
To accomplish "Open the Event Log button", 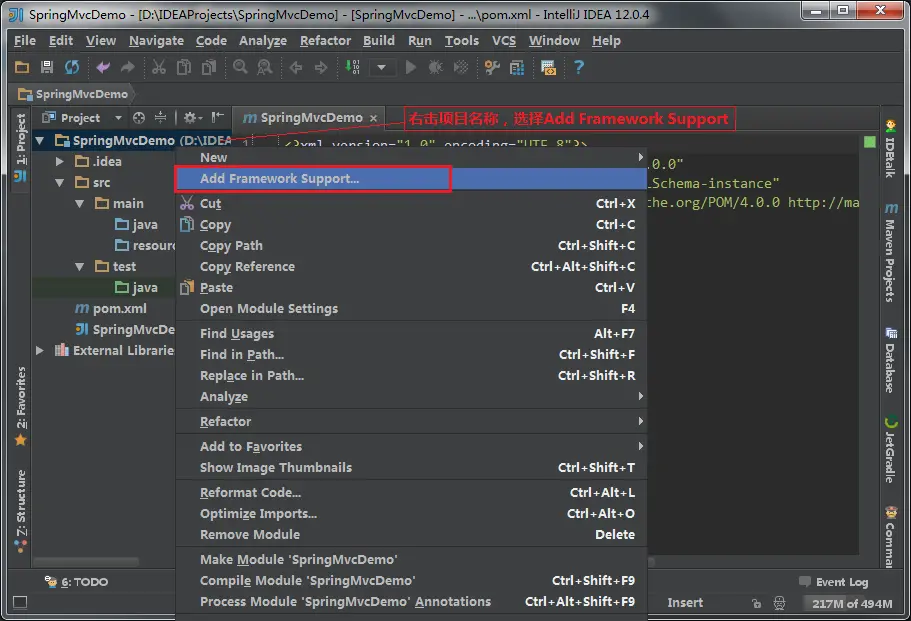I will 834,582.
